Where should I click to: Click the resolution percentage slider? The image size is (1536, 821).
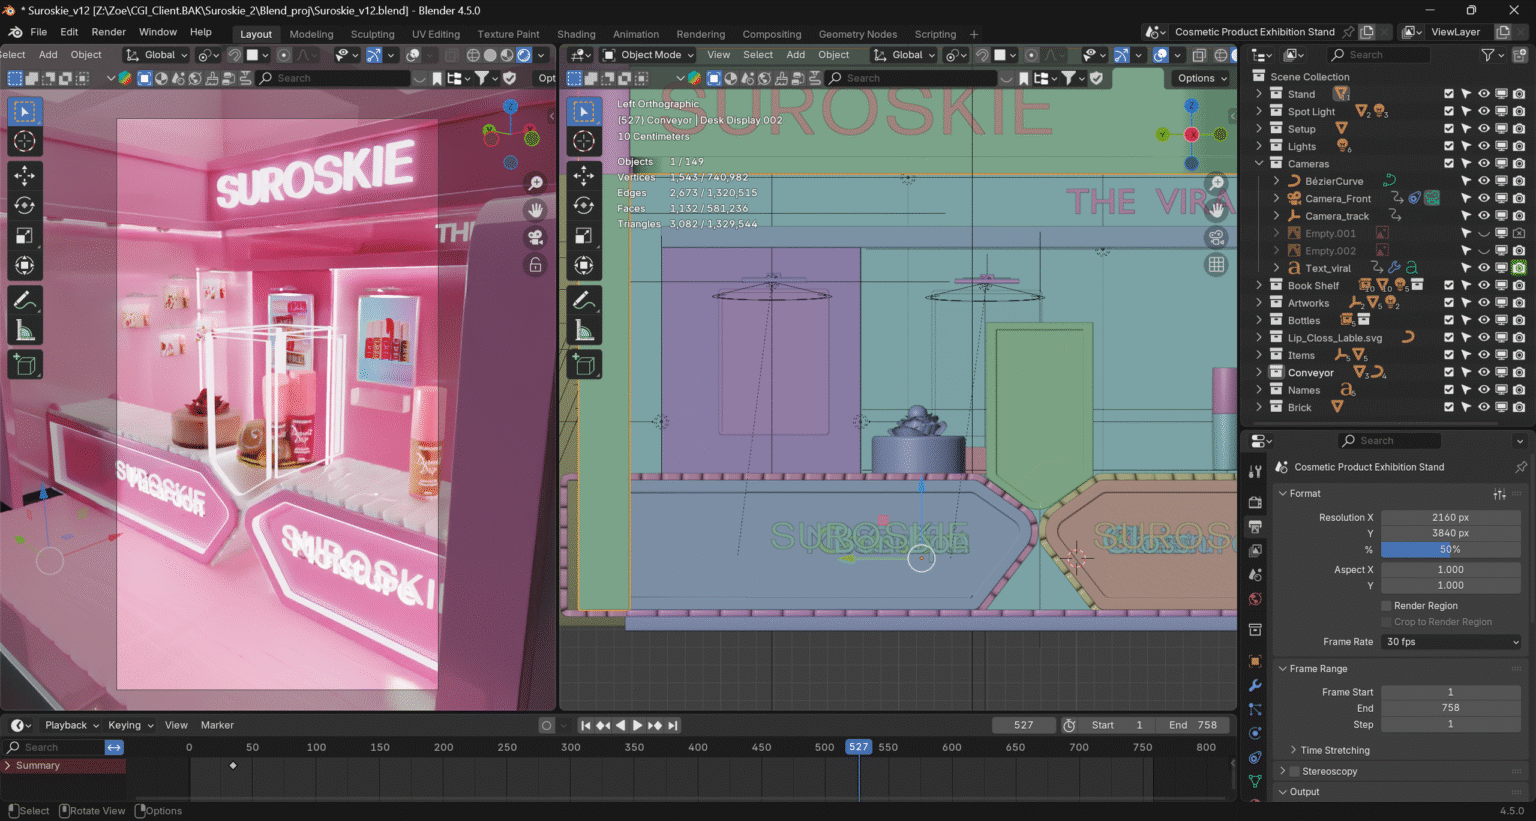click(1450, 549)
